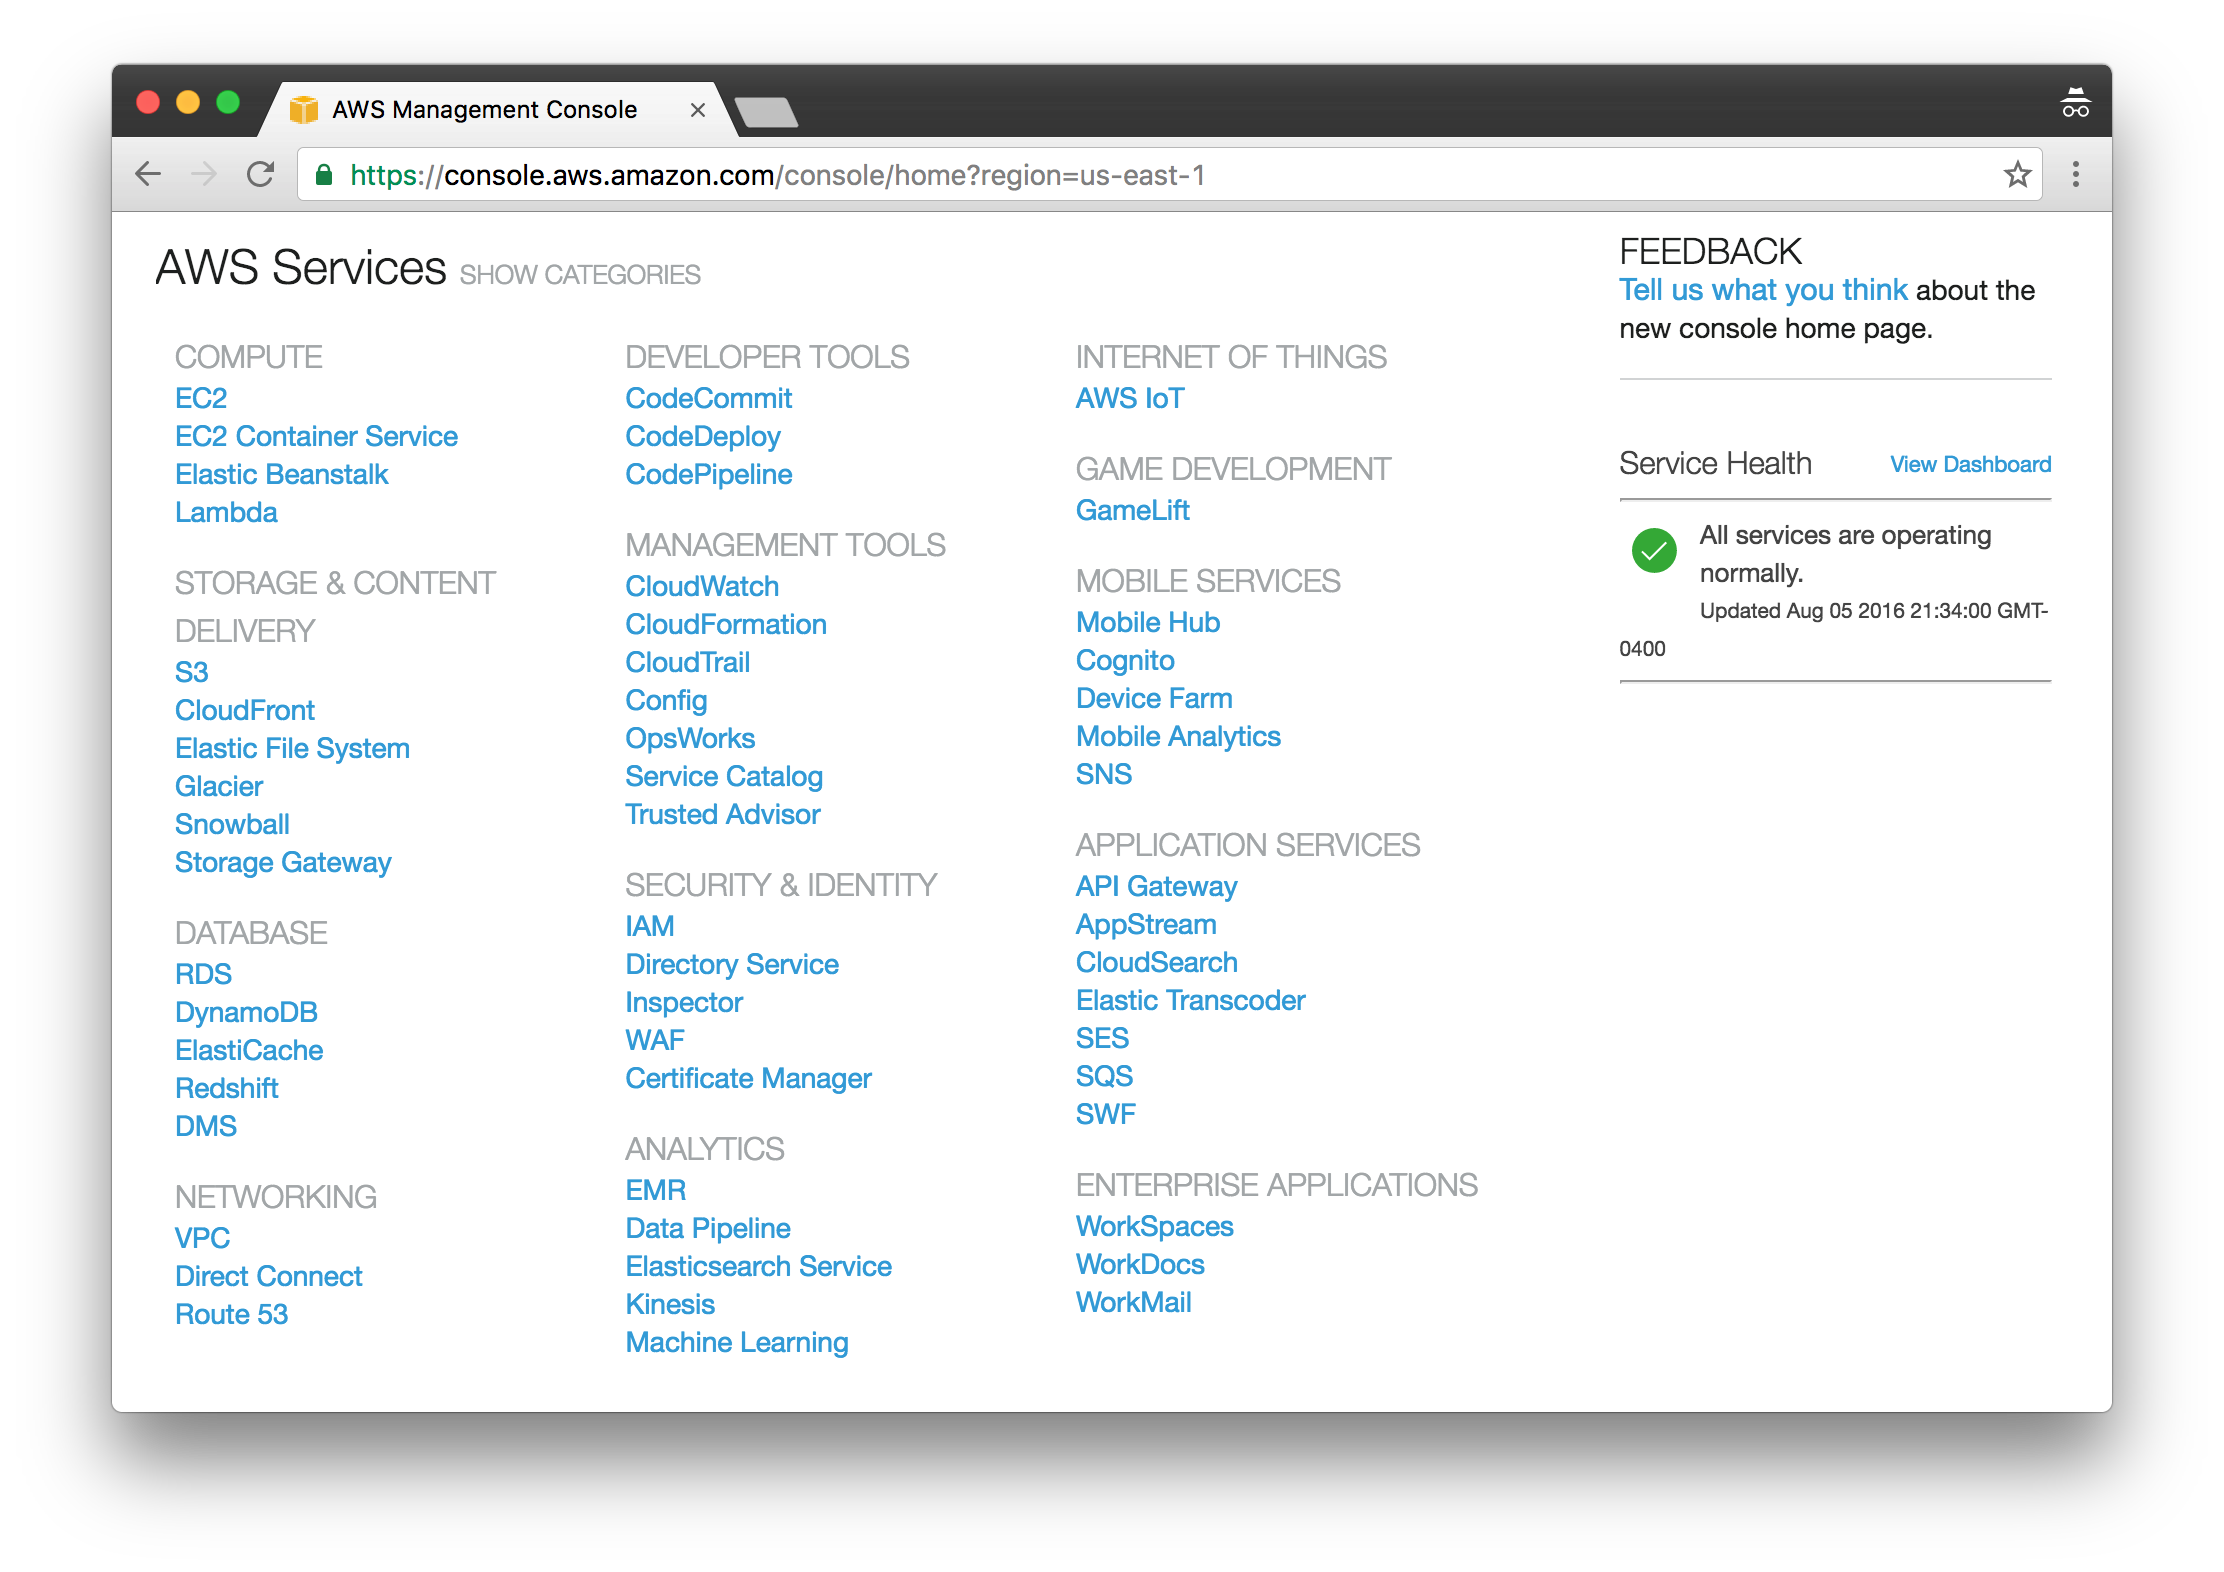Open IAM under Security & Identity

(x=650, y=926)
